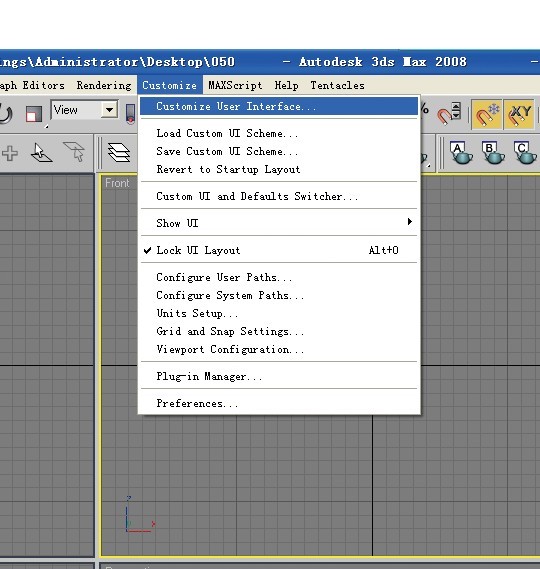Click the dimmed cursor-on-plane icon
This screenshot has width=540, height=569.
74,151
